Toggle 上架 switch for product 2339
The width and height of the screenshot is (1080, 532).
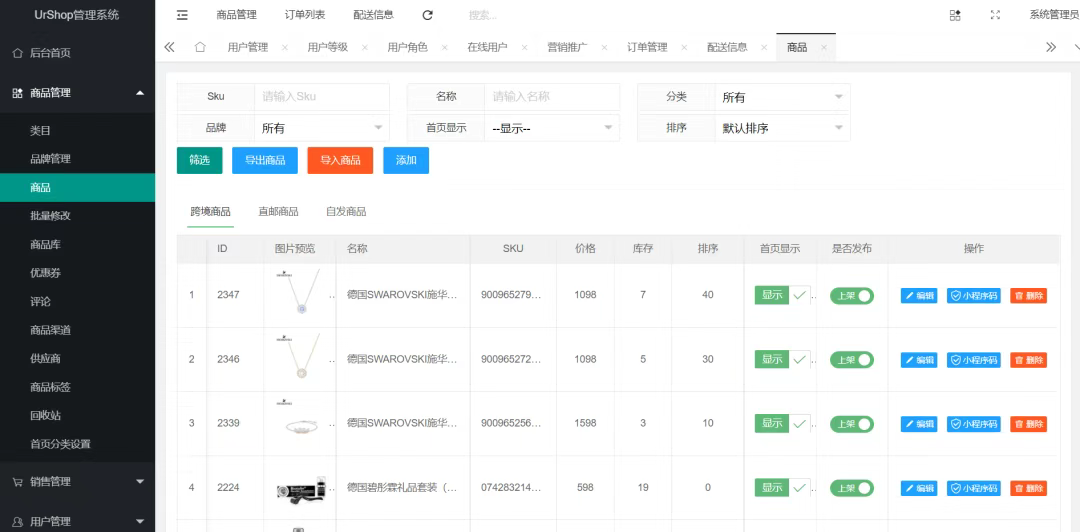pos(852,424)
